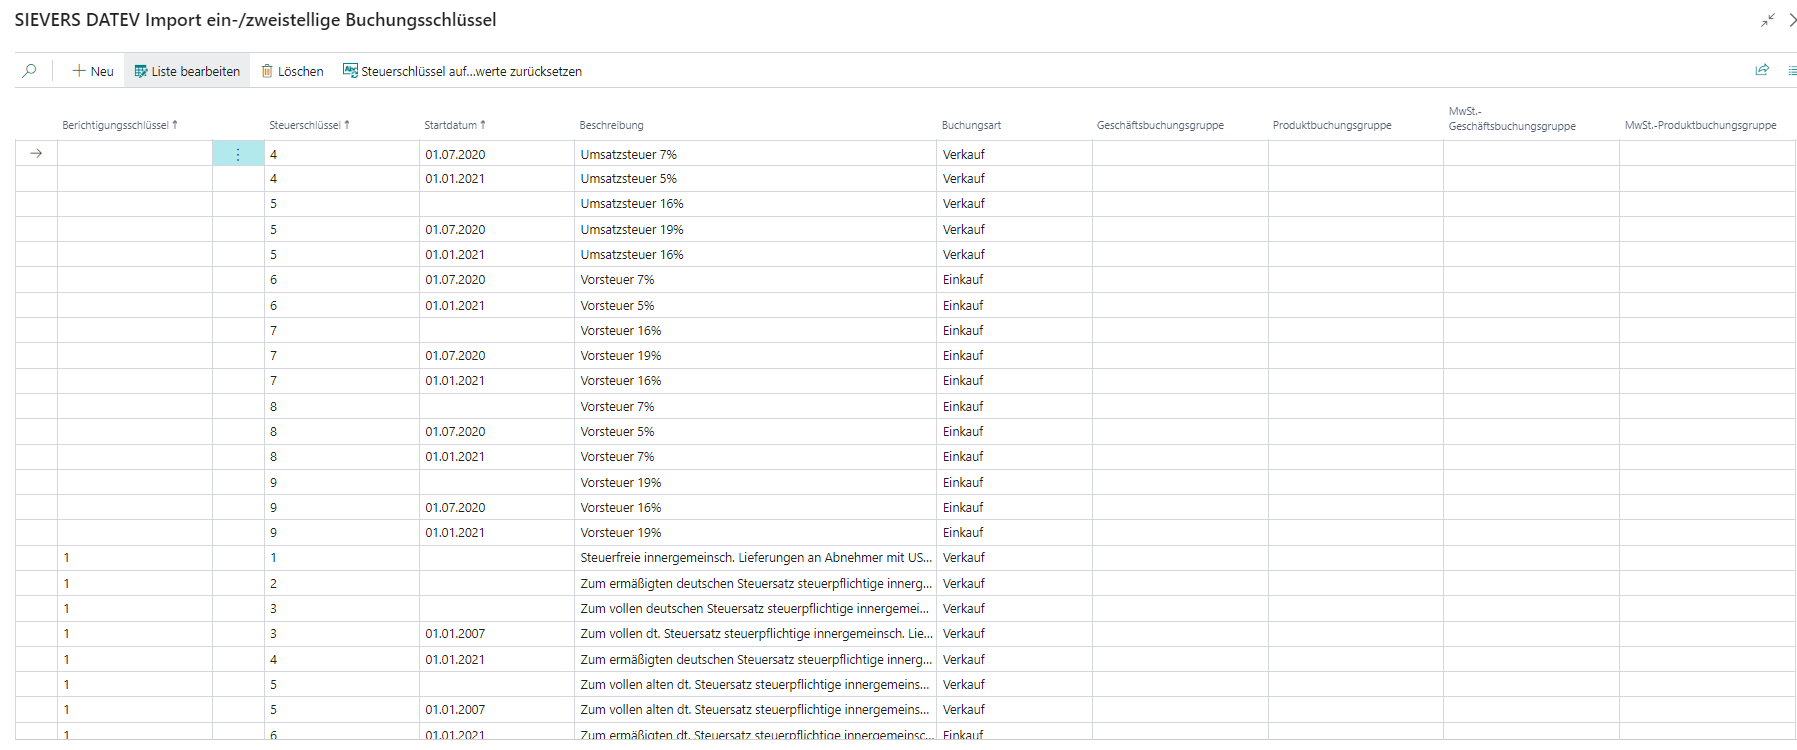Click the Beschreibung column header
This screenshot has height=750, width=1797.
(611, 125)
